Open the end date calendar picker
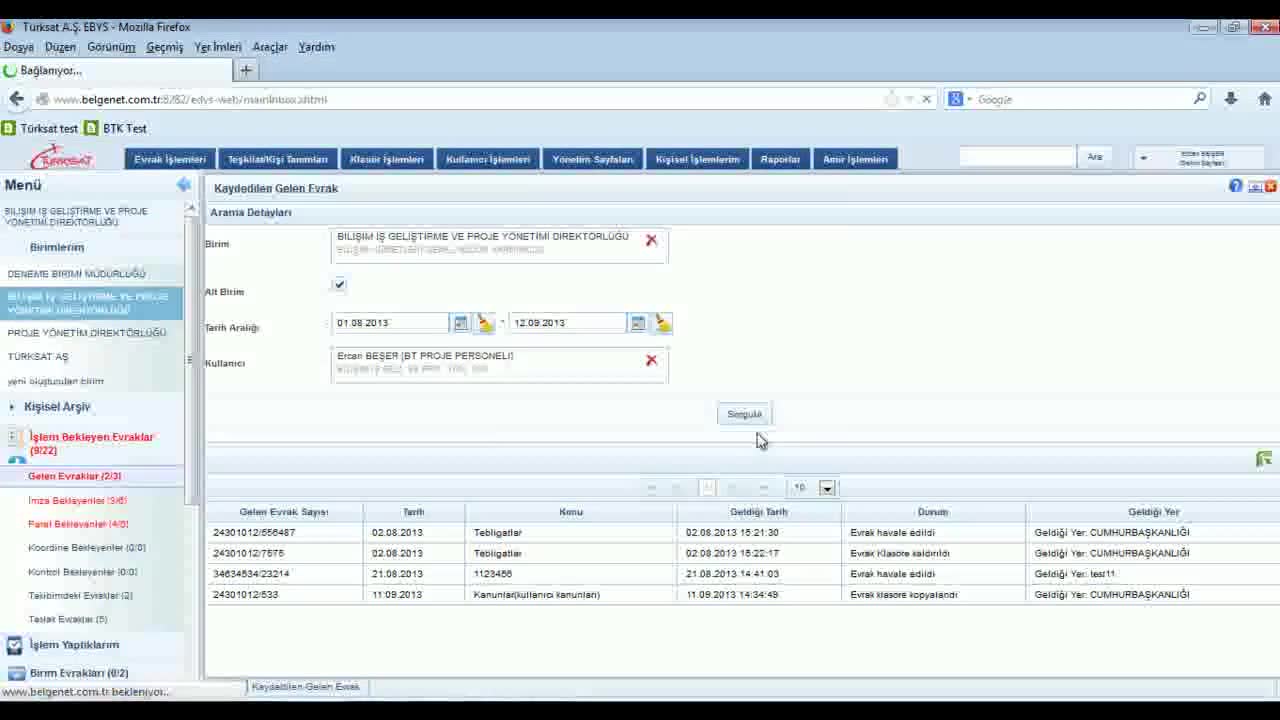1280x720 pixels. (x=638, y=323)
